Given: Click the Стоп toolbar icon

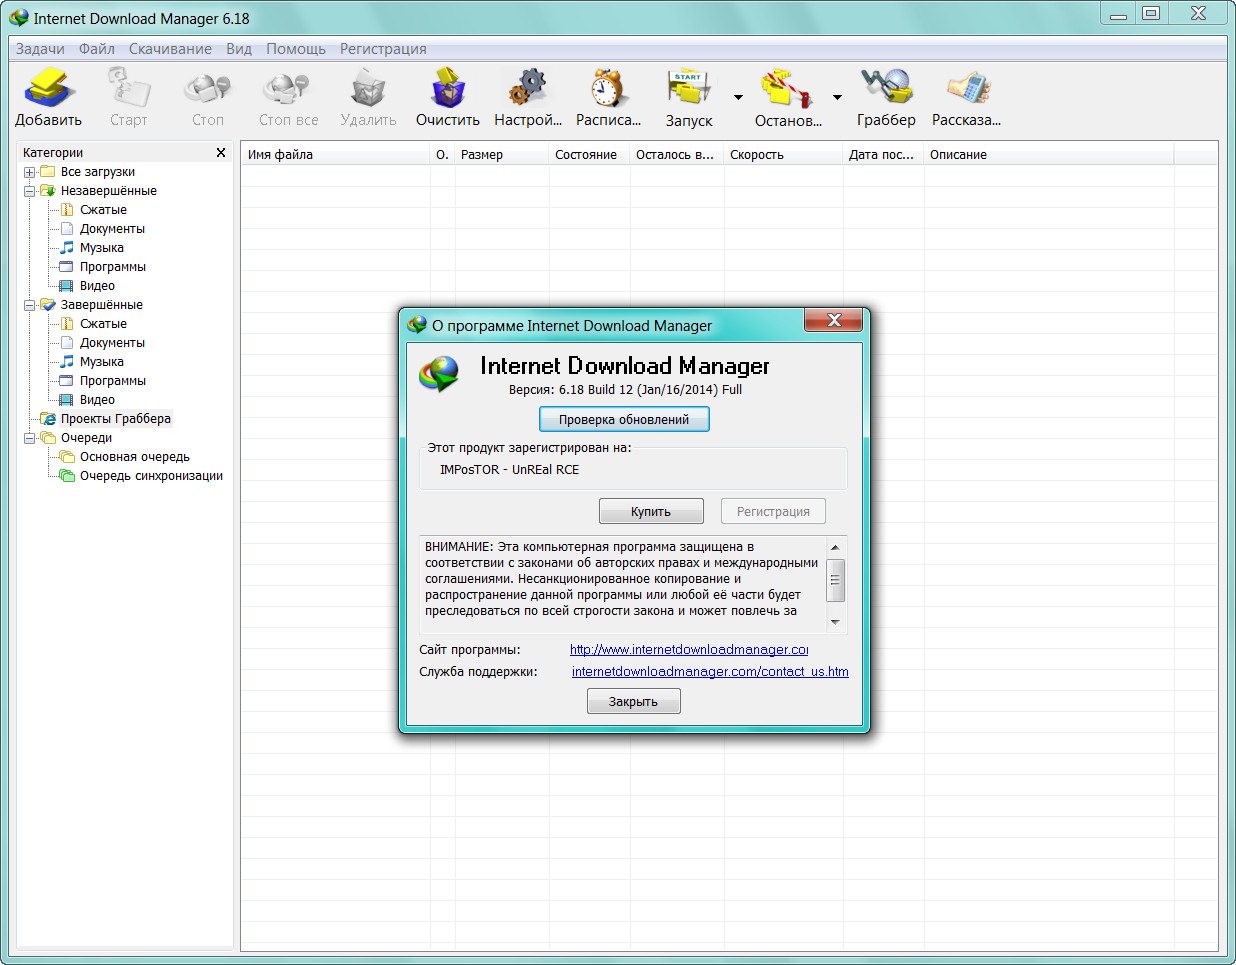Looking at the screenshot, I should (207, 89).
